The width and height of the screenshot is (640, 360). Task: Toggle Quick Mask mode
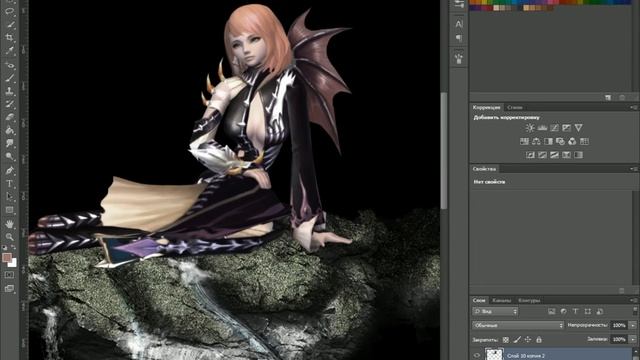click(9, 275)
